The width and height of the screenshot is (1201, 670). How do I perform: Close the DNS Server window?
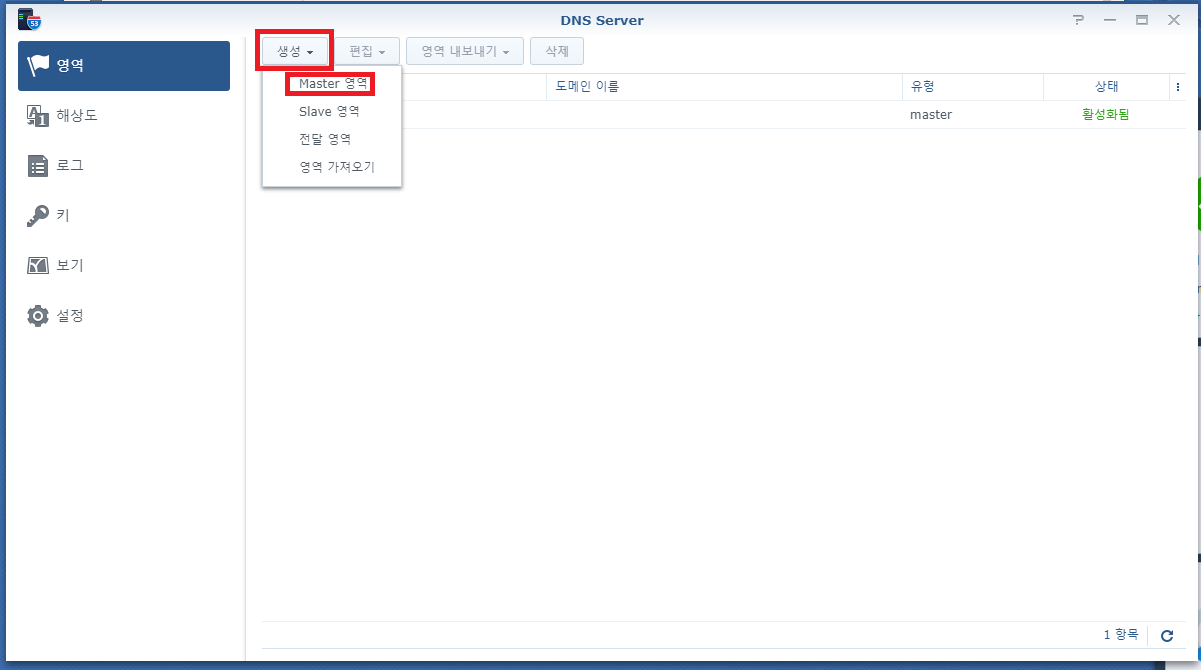1174,20
